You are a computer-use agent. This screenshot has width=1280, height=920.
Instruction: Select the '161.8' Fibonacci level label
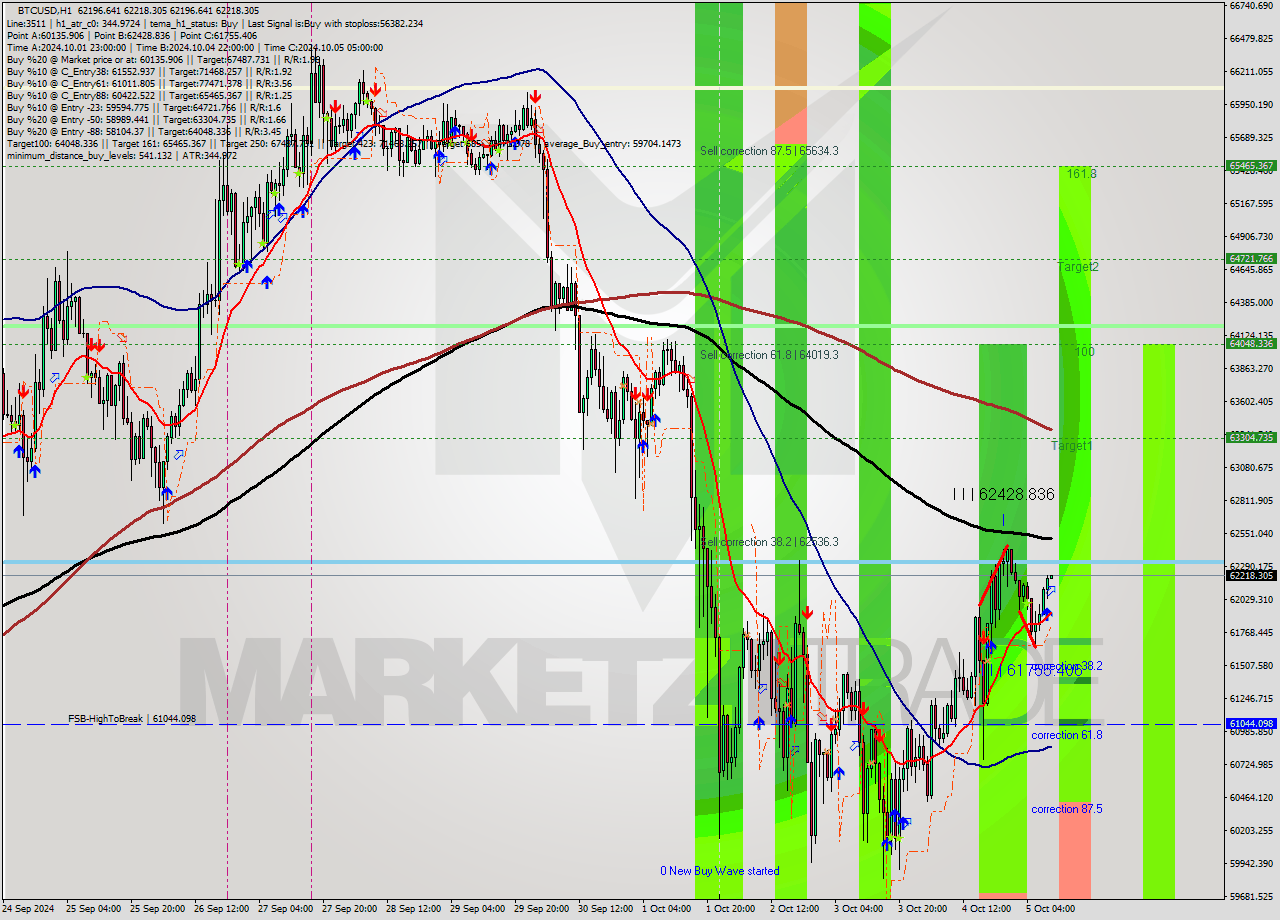click(x=1081, y=173)
